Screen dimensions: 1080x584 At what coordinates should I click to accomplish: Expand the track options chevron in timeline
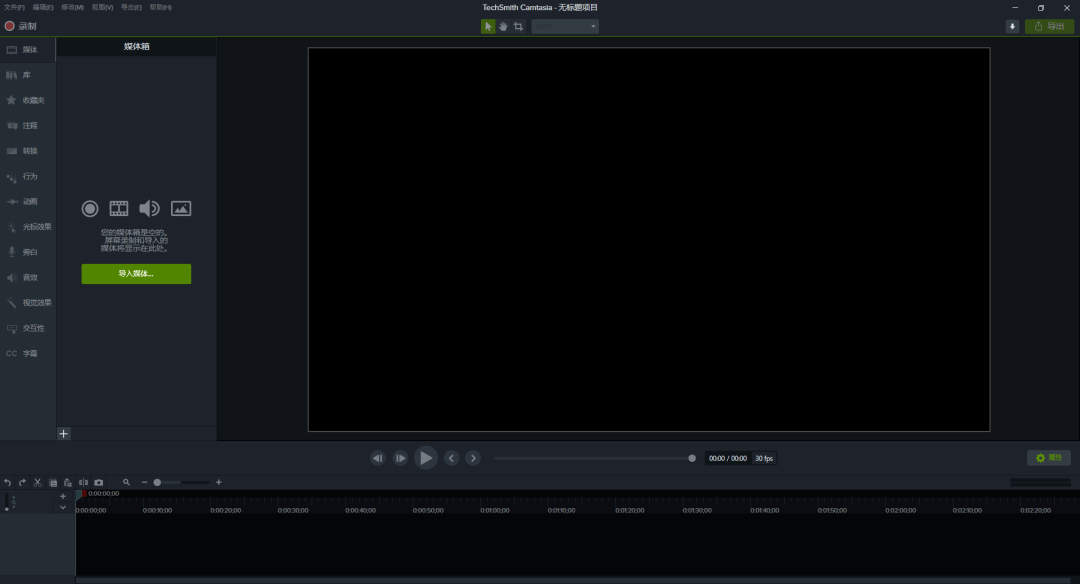click(x=63, y=508)
